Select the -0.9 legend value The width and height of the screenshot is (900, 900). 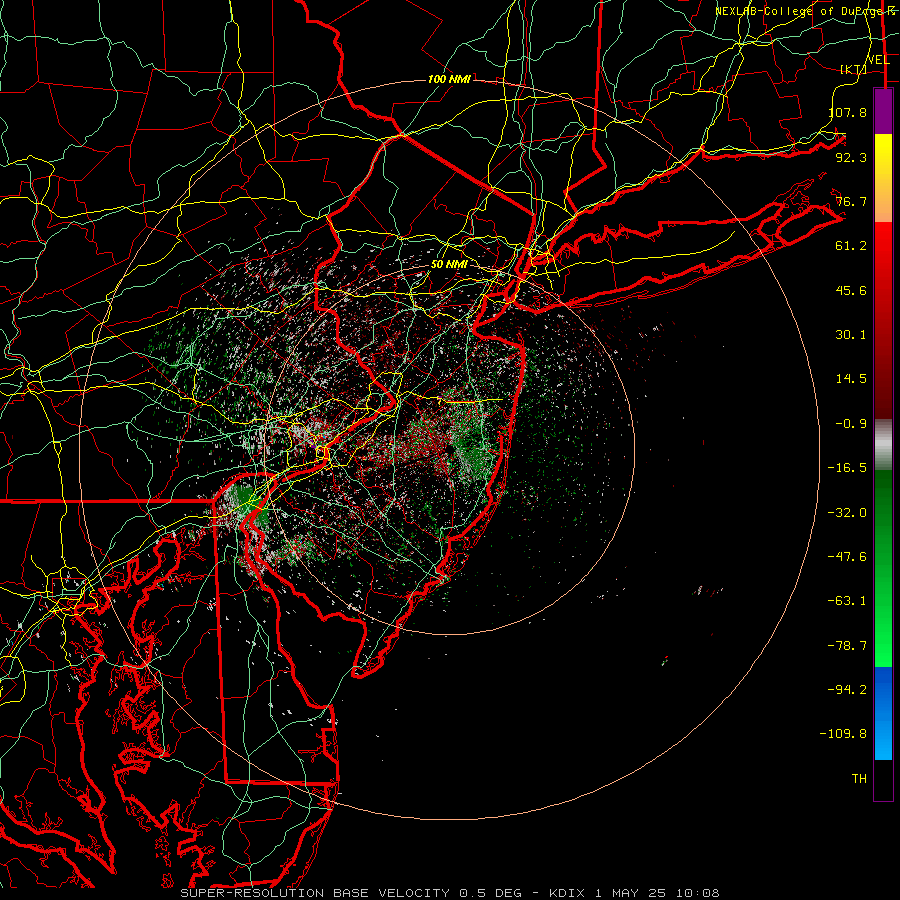851,424
